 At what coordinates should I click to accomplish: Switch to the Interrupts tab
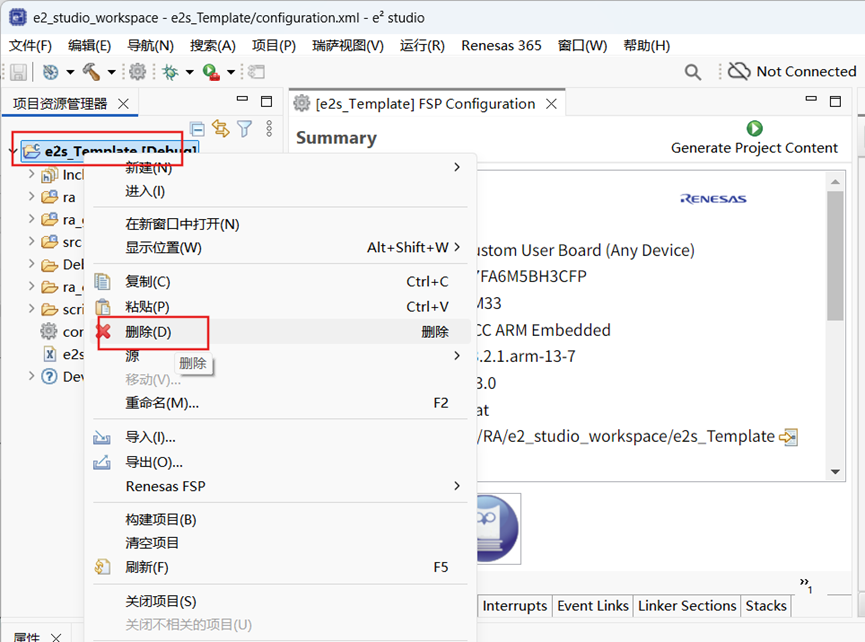point(515,606)
